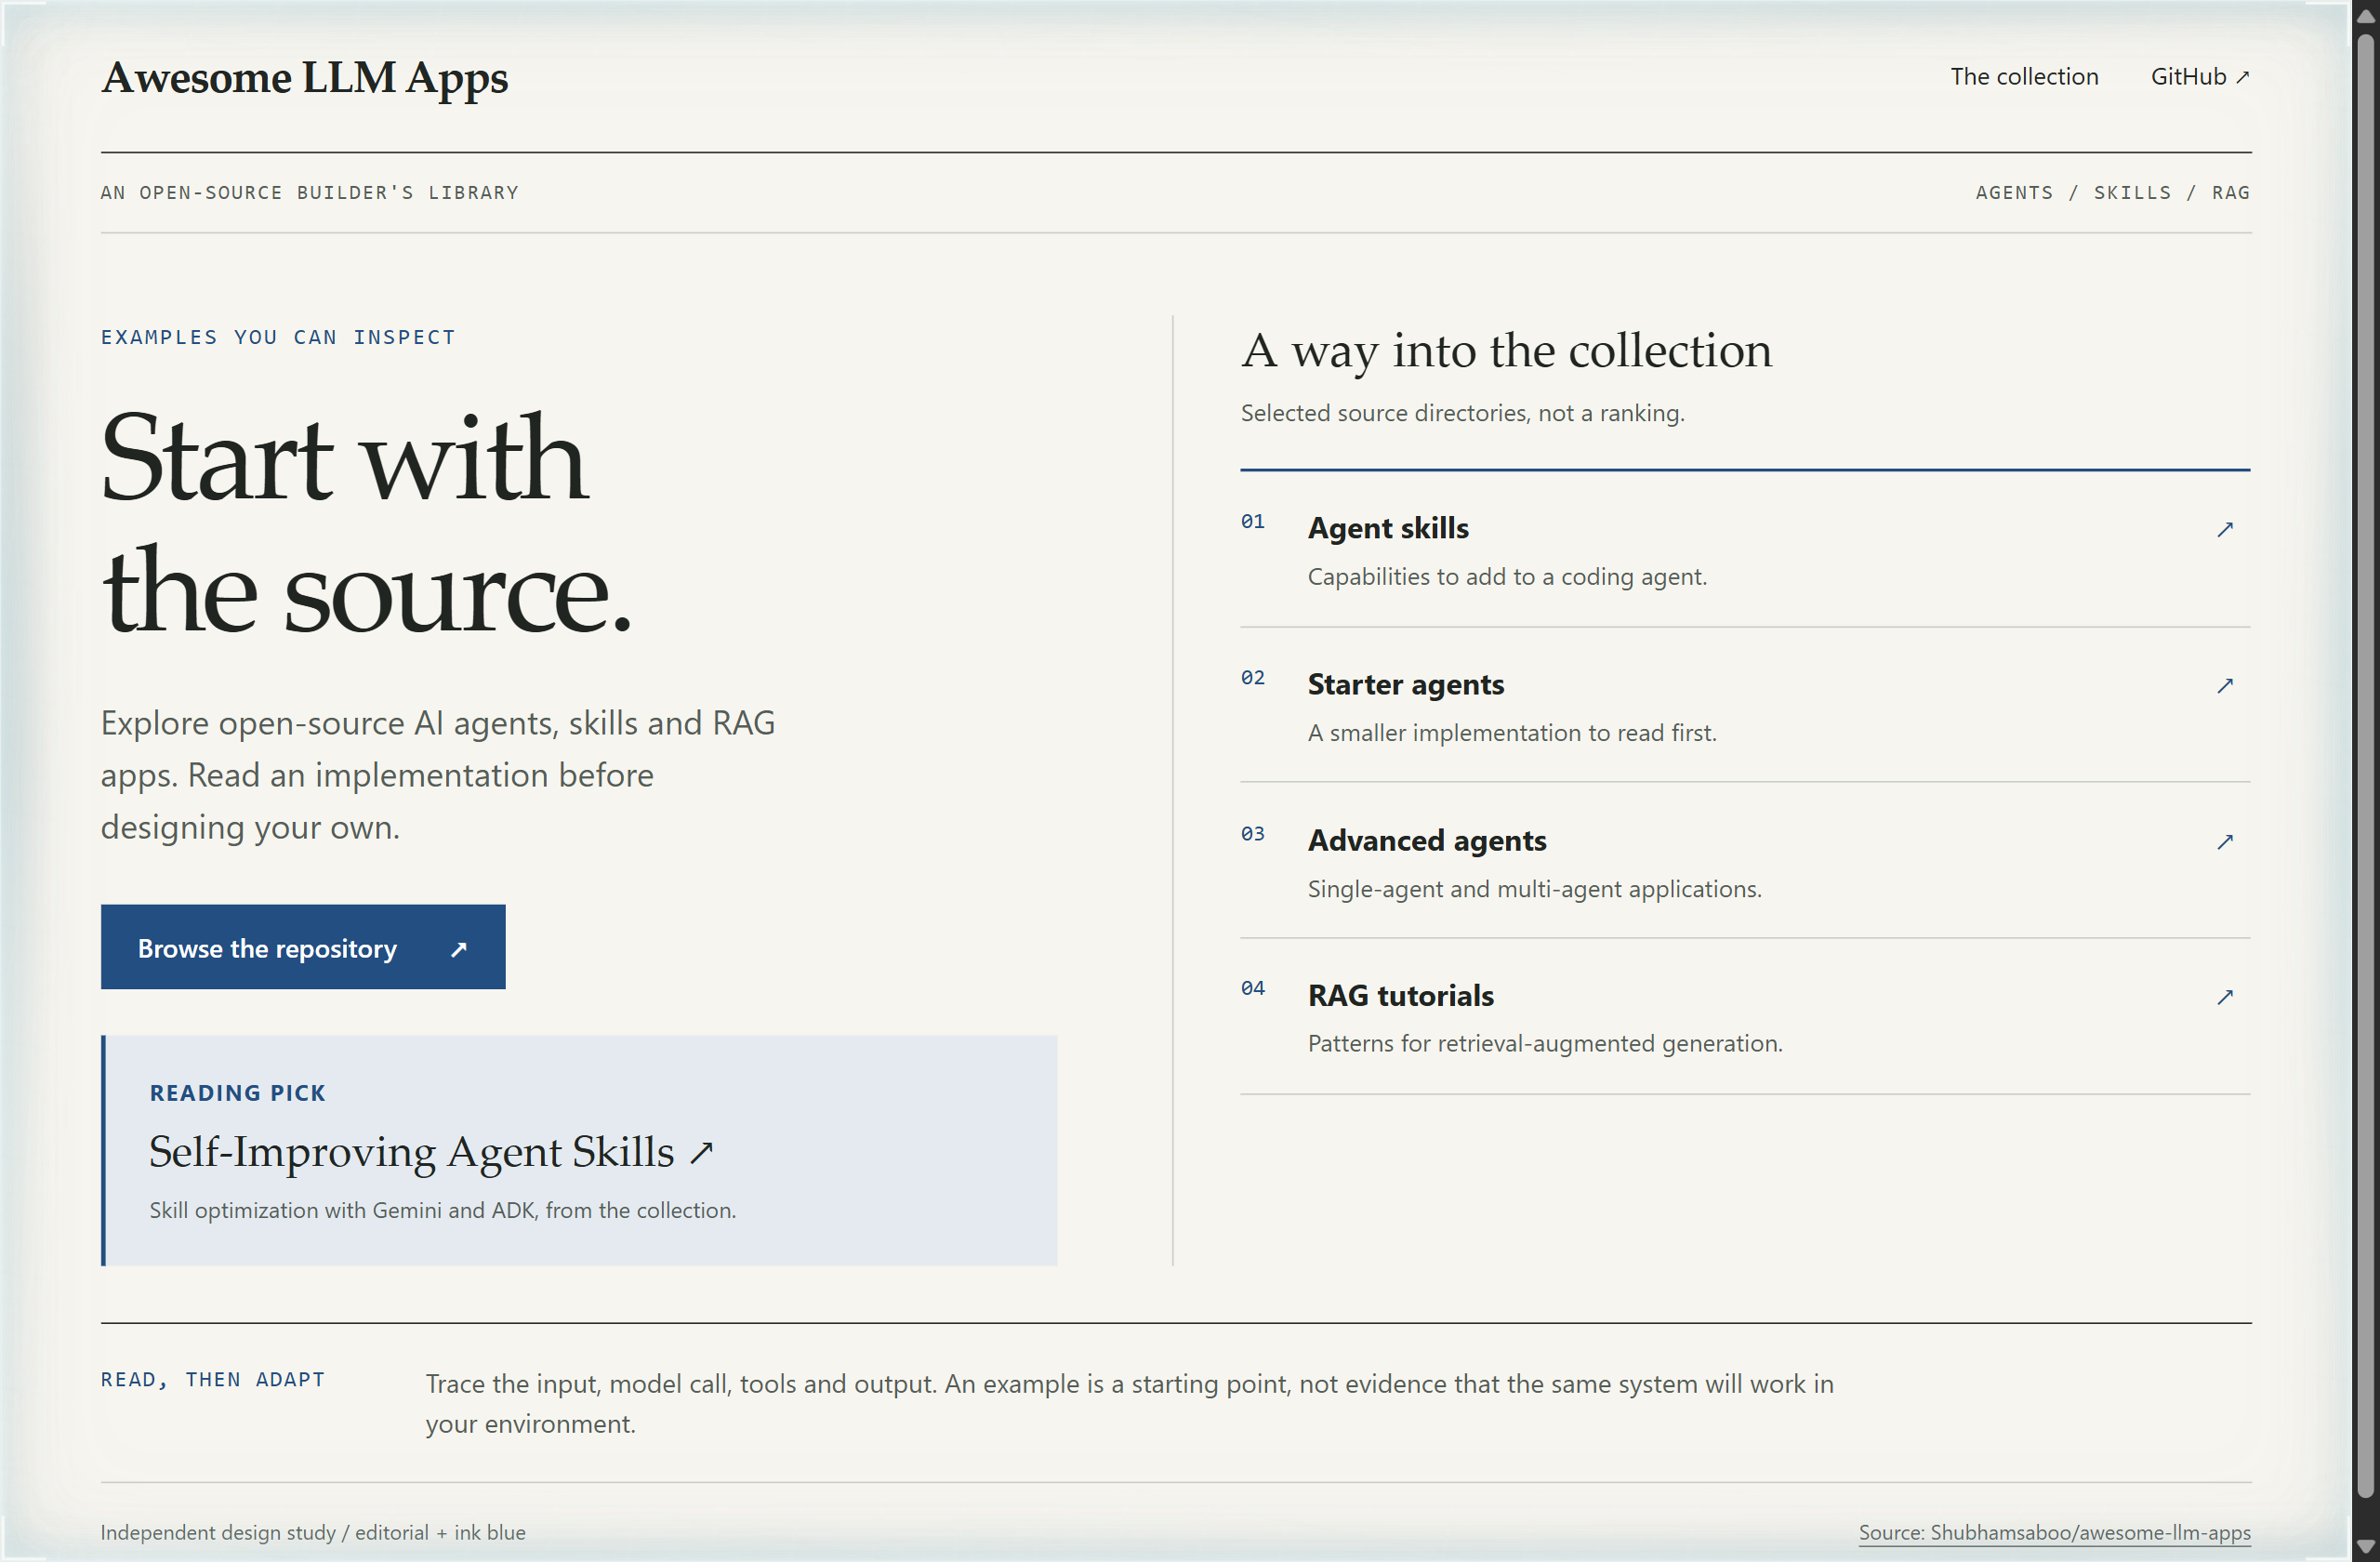2380x1562 pixels.
Task: Open the RAG tutorials directory entry
Action: coord(1745,1017)
